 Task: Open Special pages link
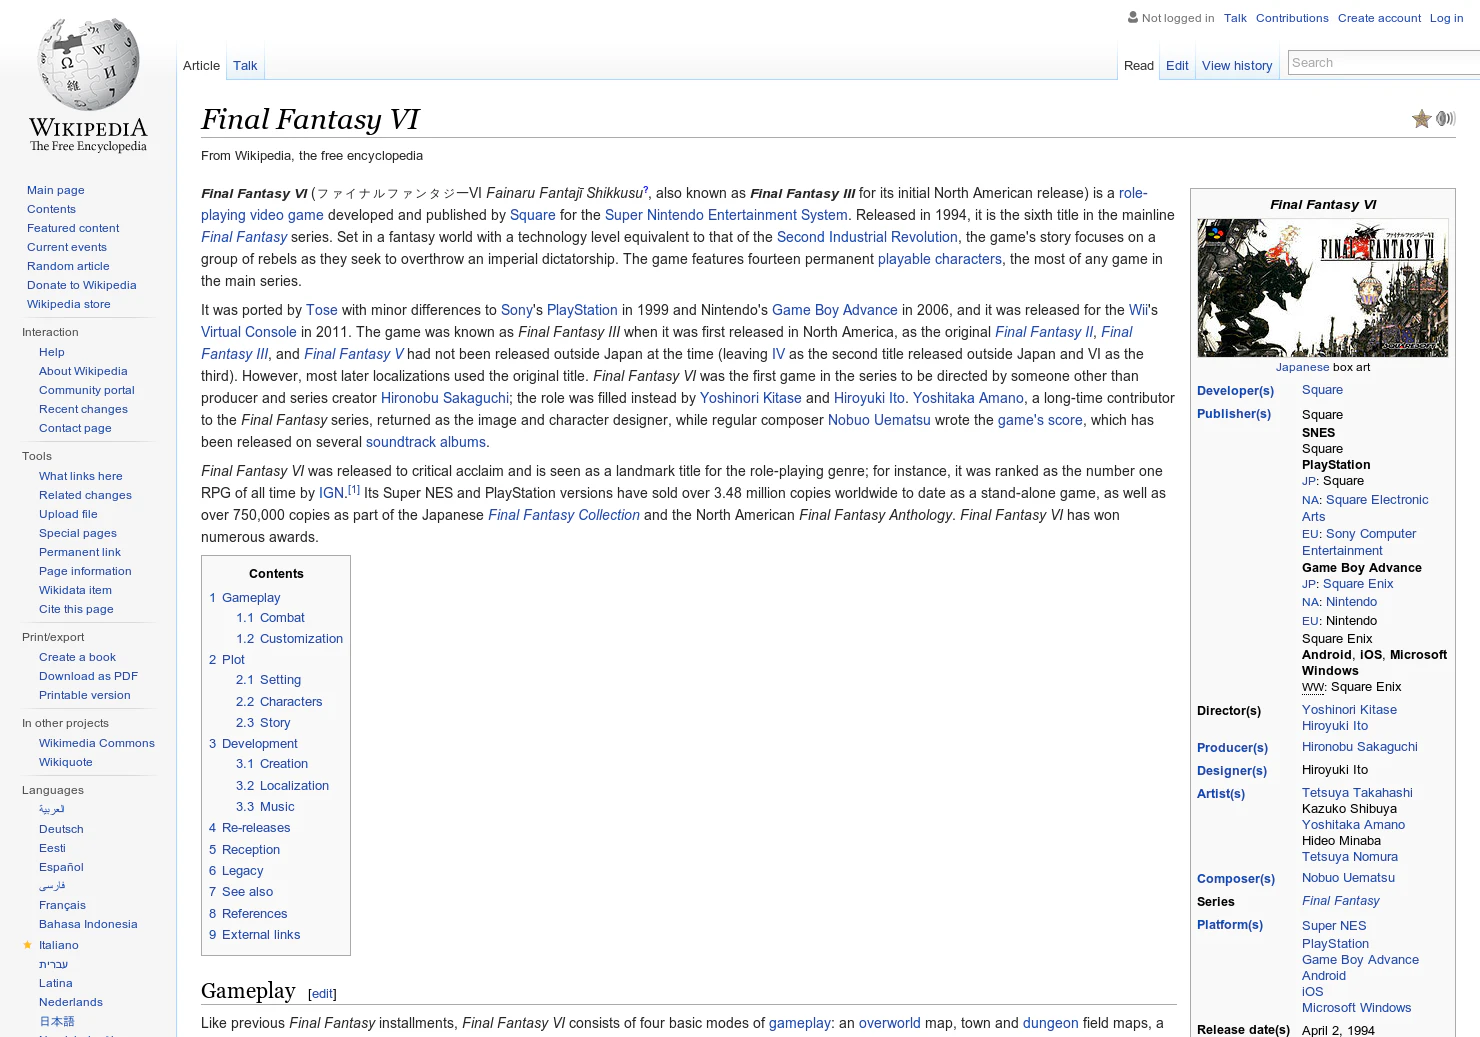pyautogui.click(x=78, y=533)
